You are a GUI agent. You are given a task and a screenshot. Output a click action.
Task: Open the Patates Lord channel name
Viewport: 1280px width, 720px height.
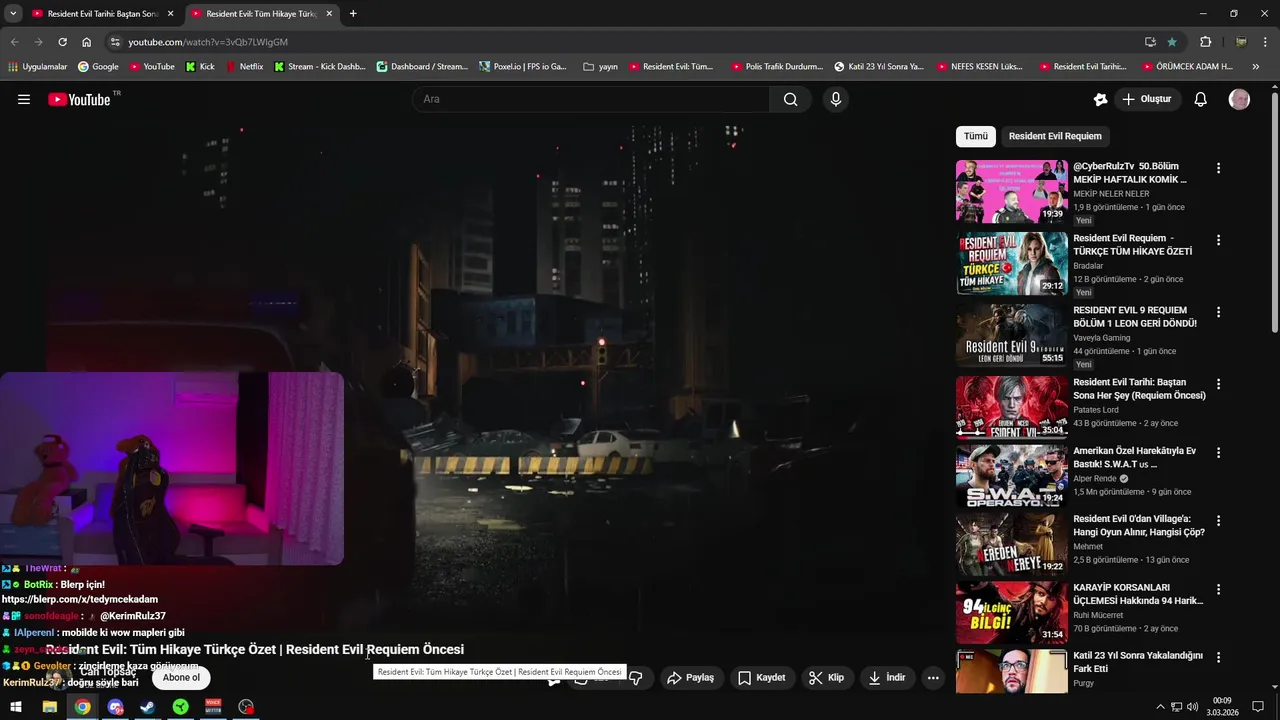(1096, 410)
